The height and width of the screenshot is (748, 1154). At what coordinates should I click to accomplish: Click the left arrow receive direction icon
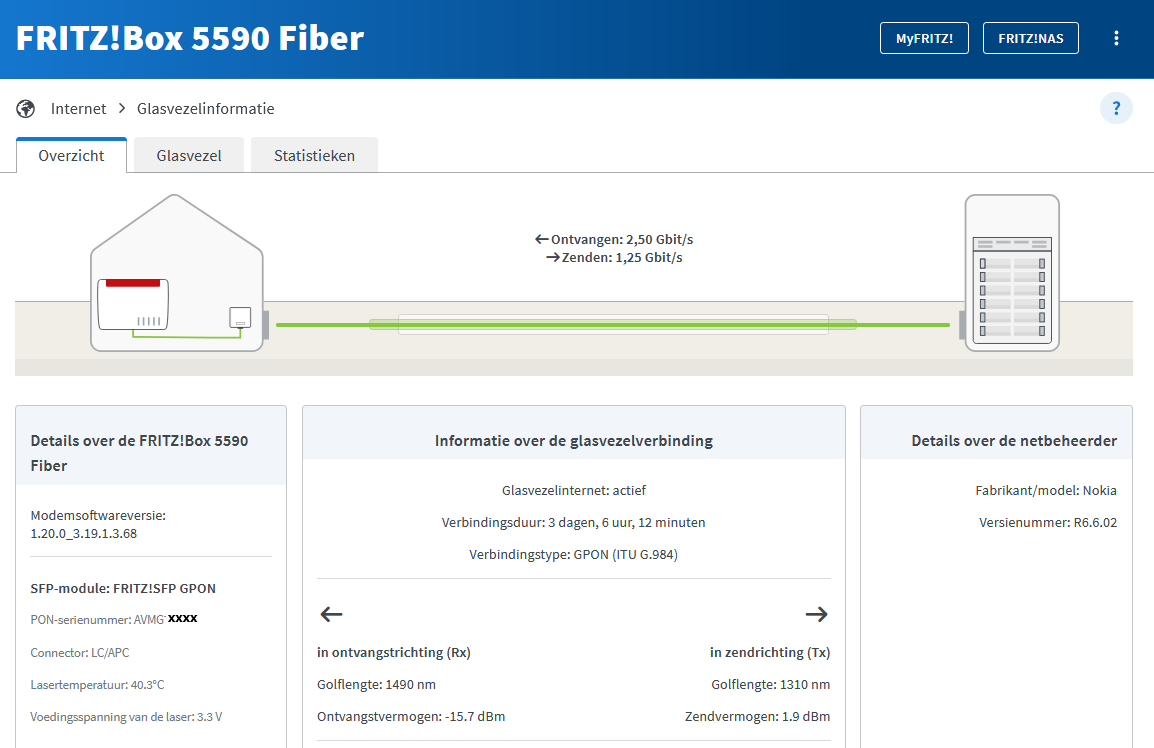point(331,614)
